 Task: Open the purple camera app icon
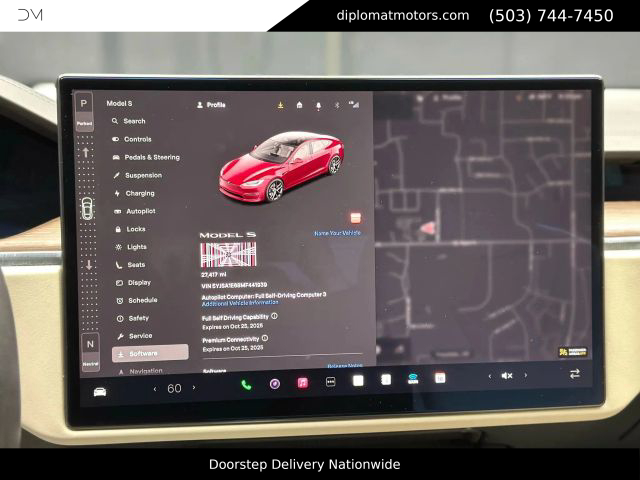tap(275, 384)
